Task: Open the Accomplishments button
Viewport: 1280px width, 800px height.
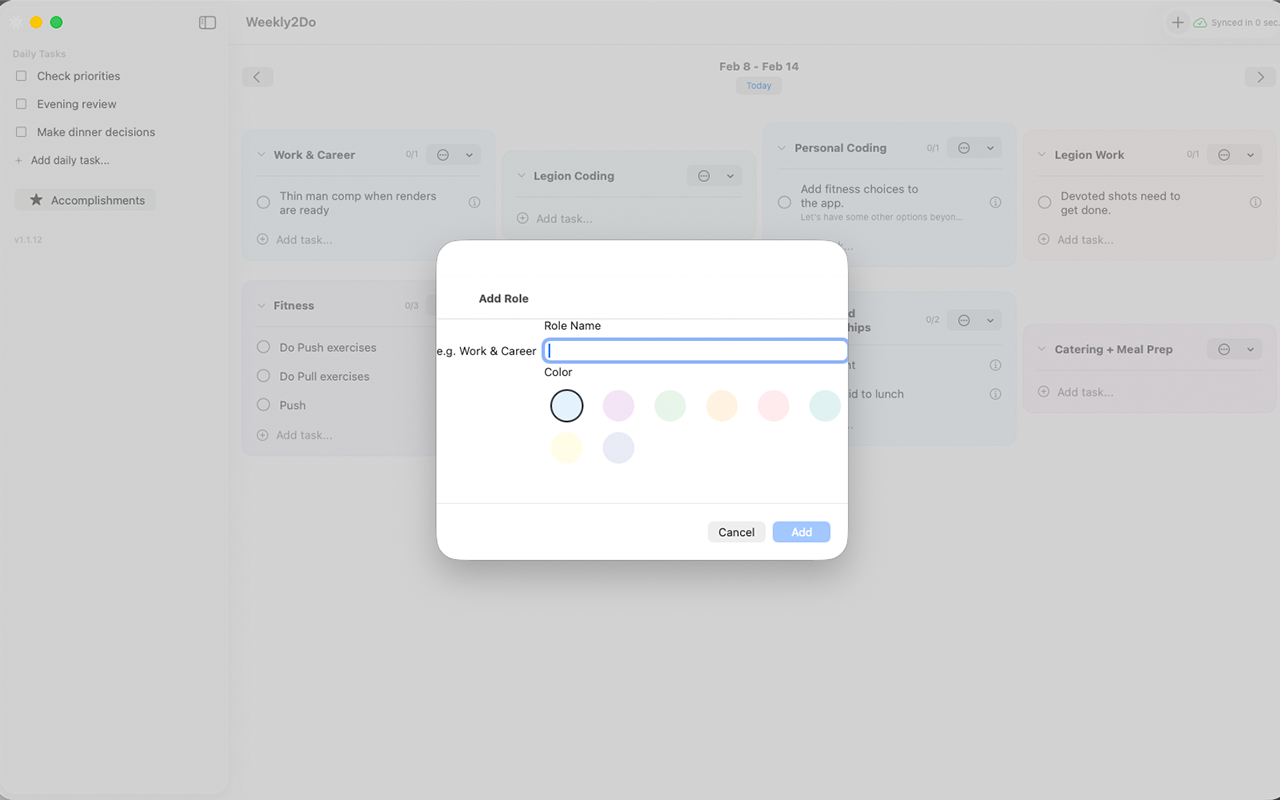Action: pyautogui.click(x=85, y=200)
